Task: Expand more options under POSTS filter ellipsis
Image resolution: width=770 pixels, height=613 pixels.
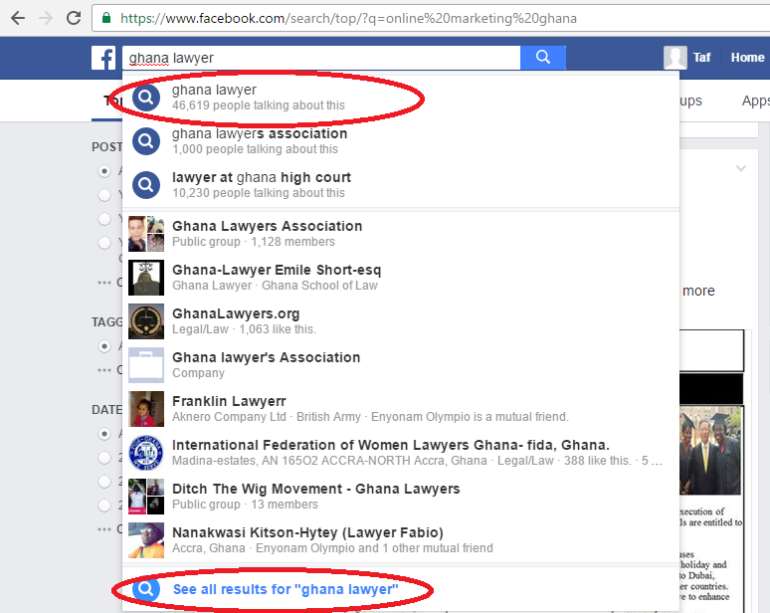Action: pos(104,282)
